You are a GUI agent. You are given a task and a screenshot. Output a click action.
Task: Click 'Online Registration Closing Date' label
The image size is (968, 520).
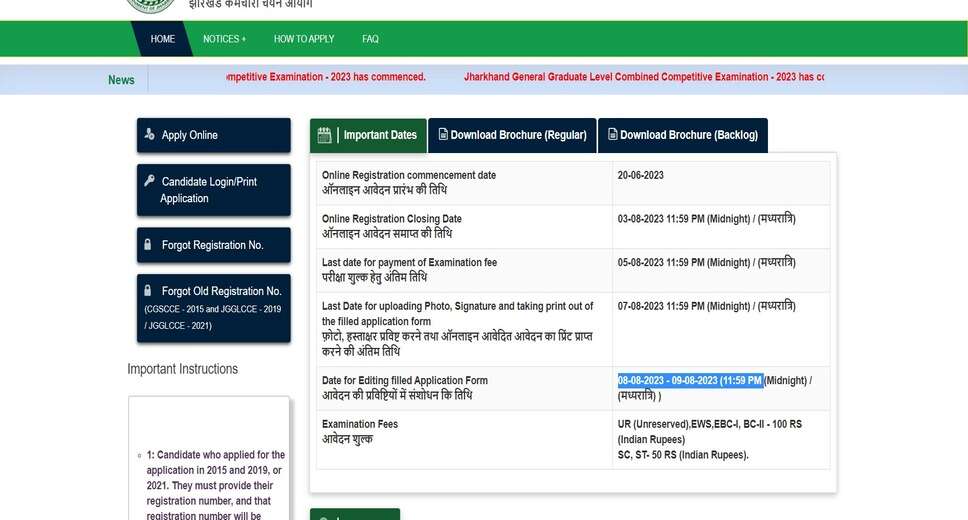click(391, 219)
